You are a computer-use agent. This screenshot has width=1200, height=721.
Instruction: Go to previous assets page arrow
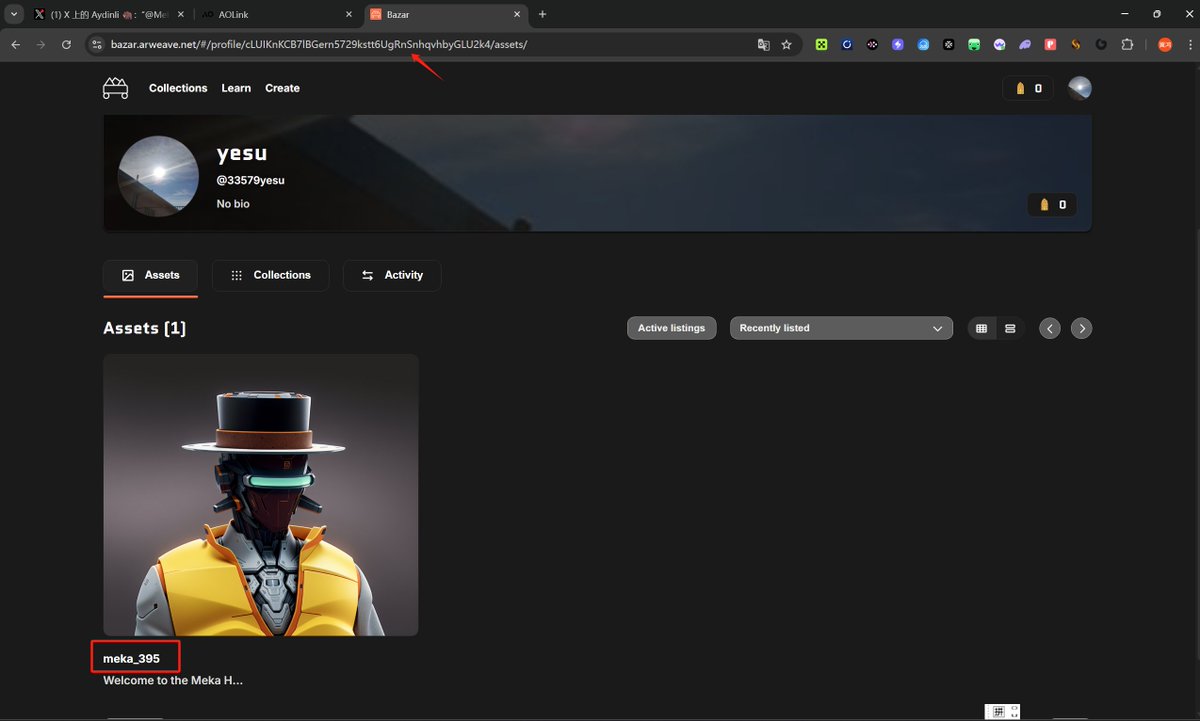pyautogui.click(x=1049, y=328)
